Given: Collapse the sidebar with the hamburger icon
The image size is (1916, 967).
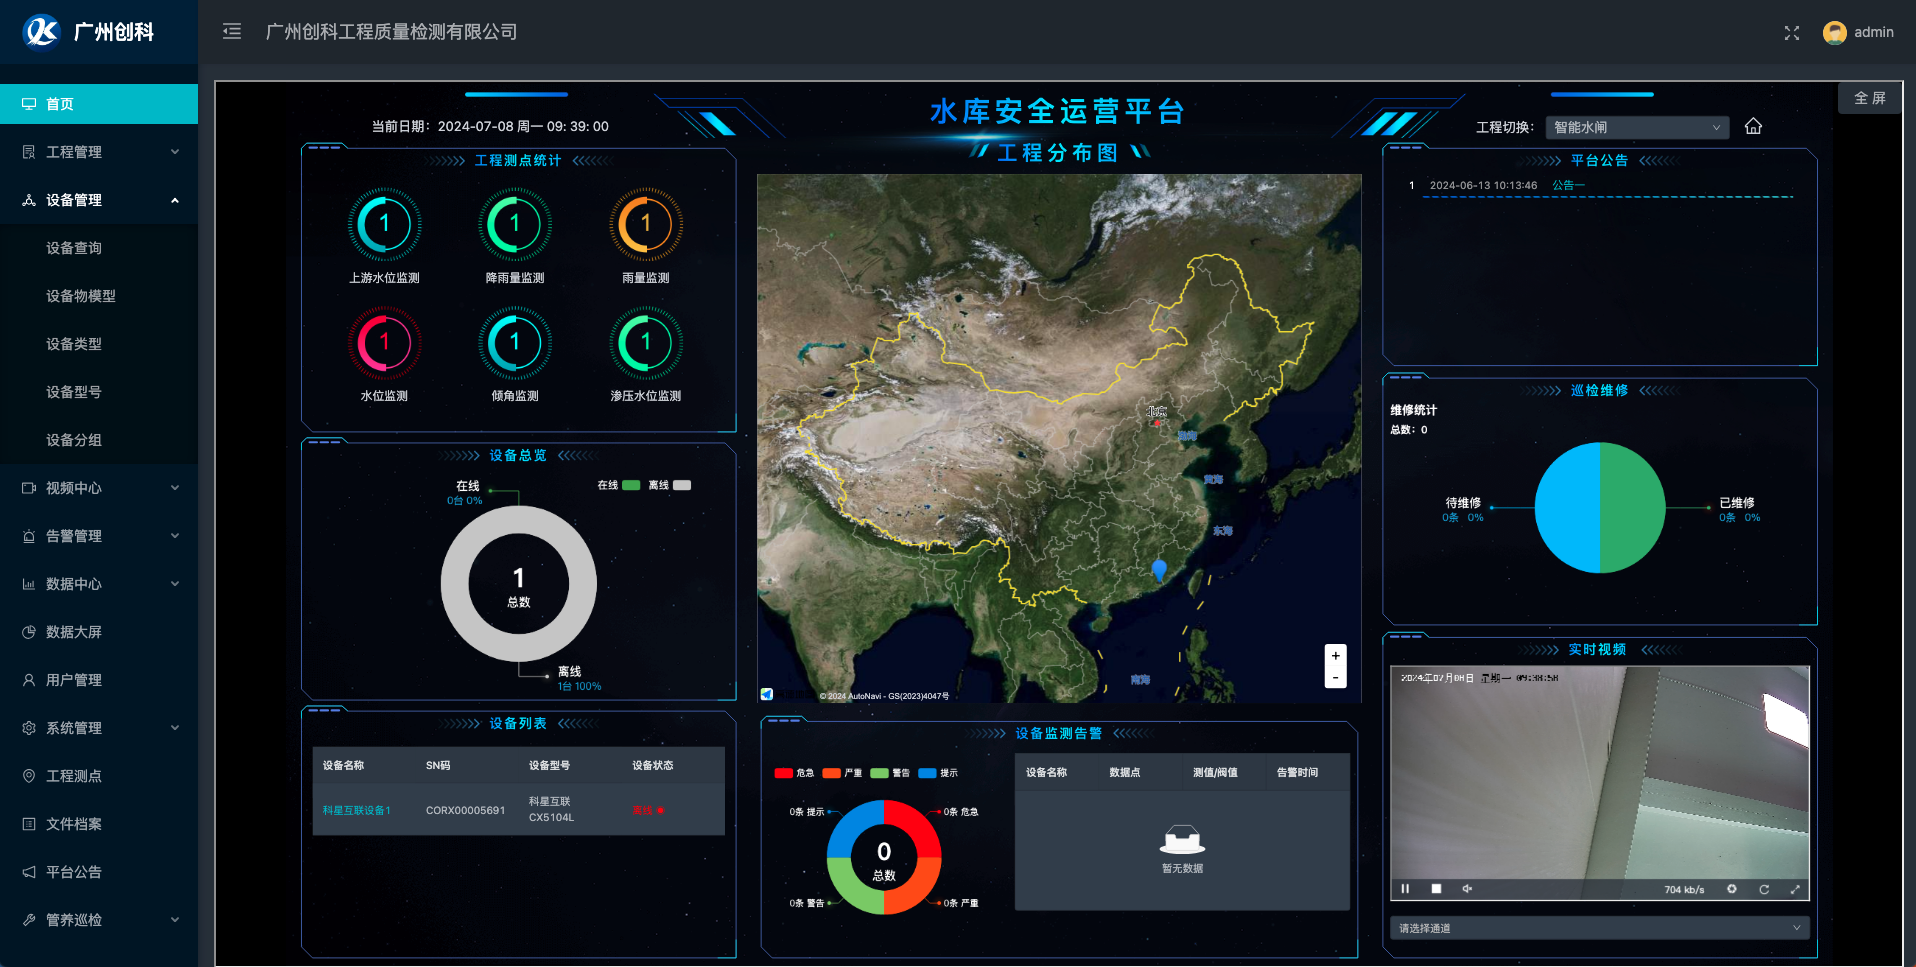Looking at the screenshot, I should [232, 32].
